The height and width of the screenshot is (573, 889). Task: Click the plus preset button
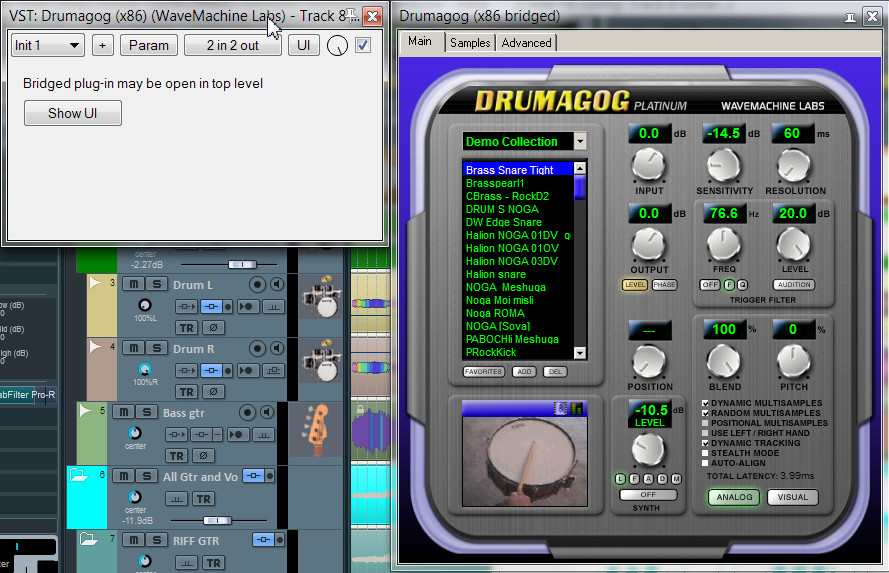pyautogui.click(x=102, y=45)
